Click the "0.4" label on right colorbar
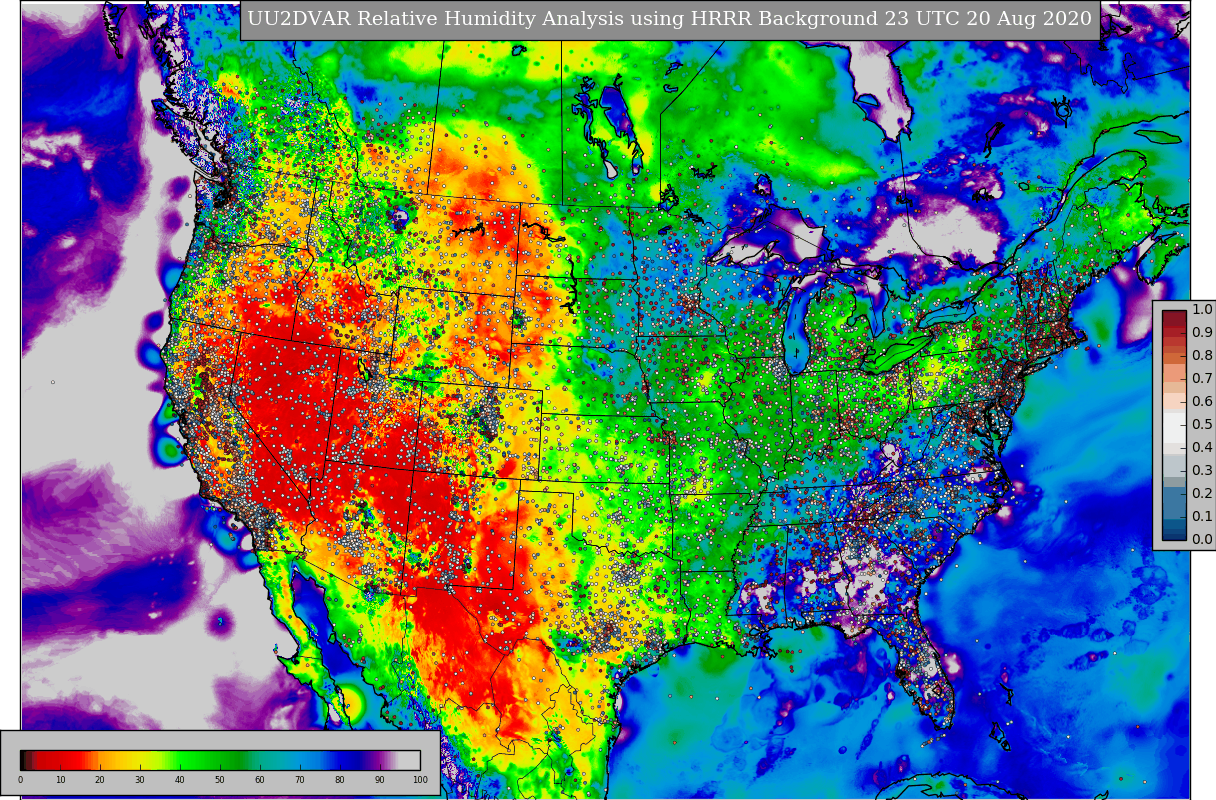This screenshot has width=1216, height=800. coord(1202,448)
